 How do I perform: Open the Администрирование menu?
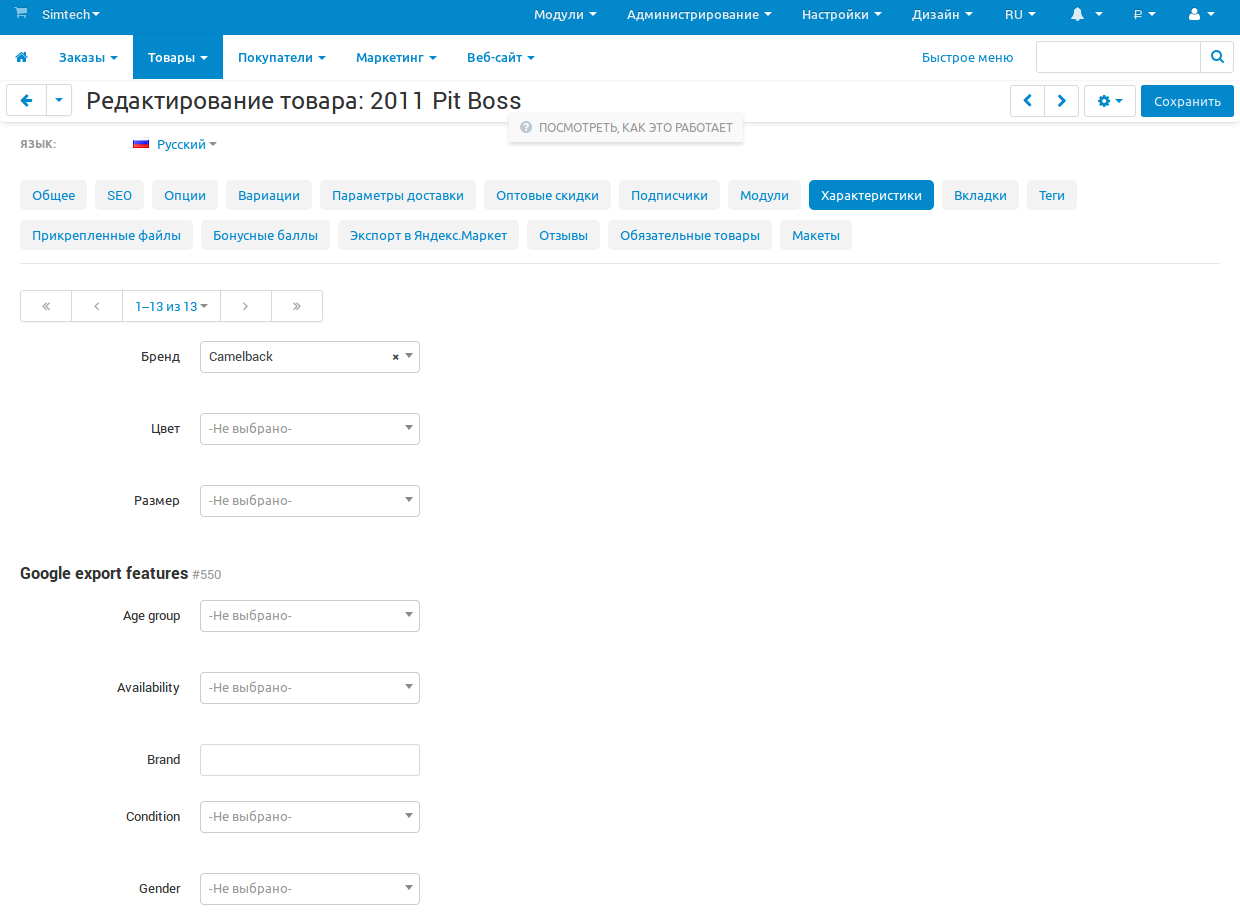[699, 15]
